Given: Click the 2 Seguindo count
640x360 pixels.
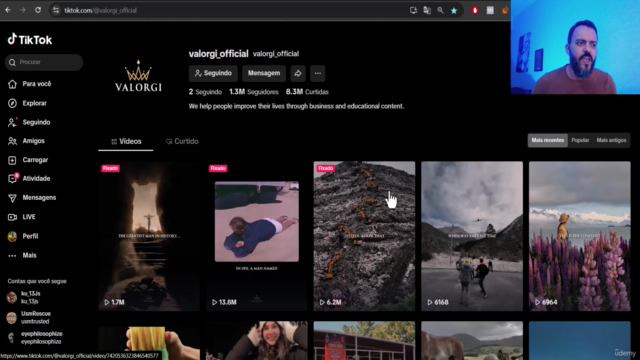Looking at the screenshot, I should (205, 92).
